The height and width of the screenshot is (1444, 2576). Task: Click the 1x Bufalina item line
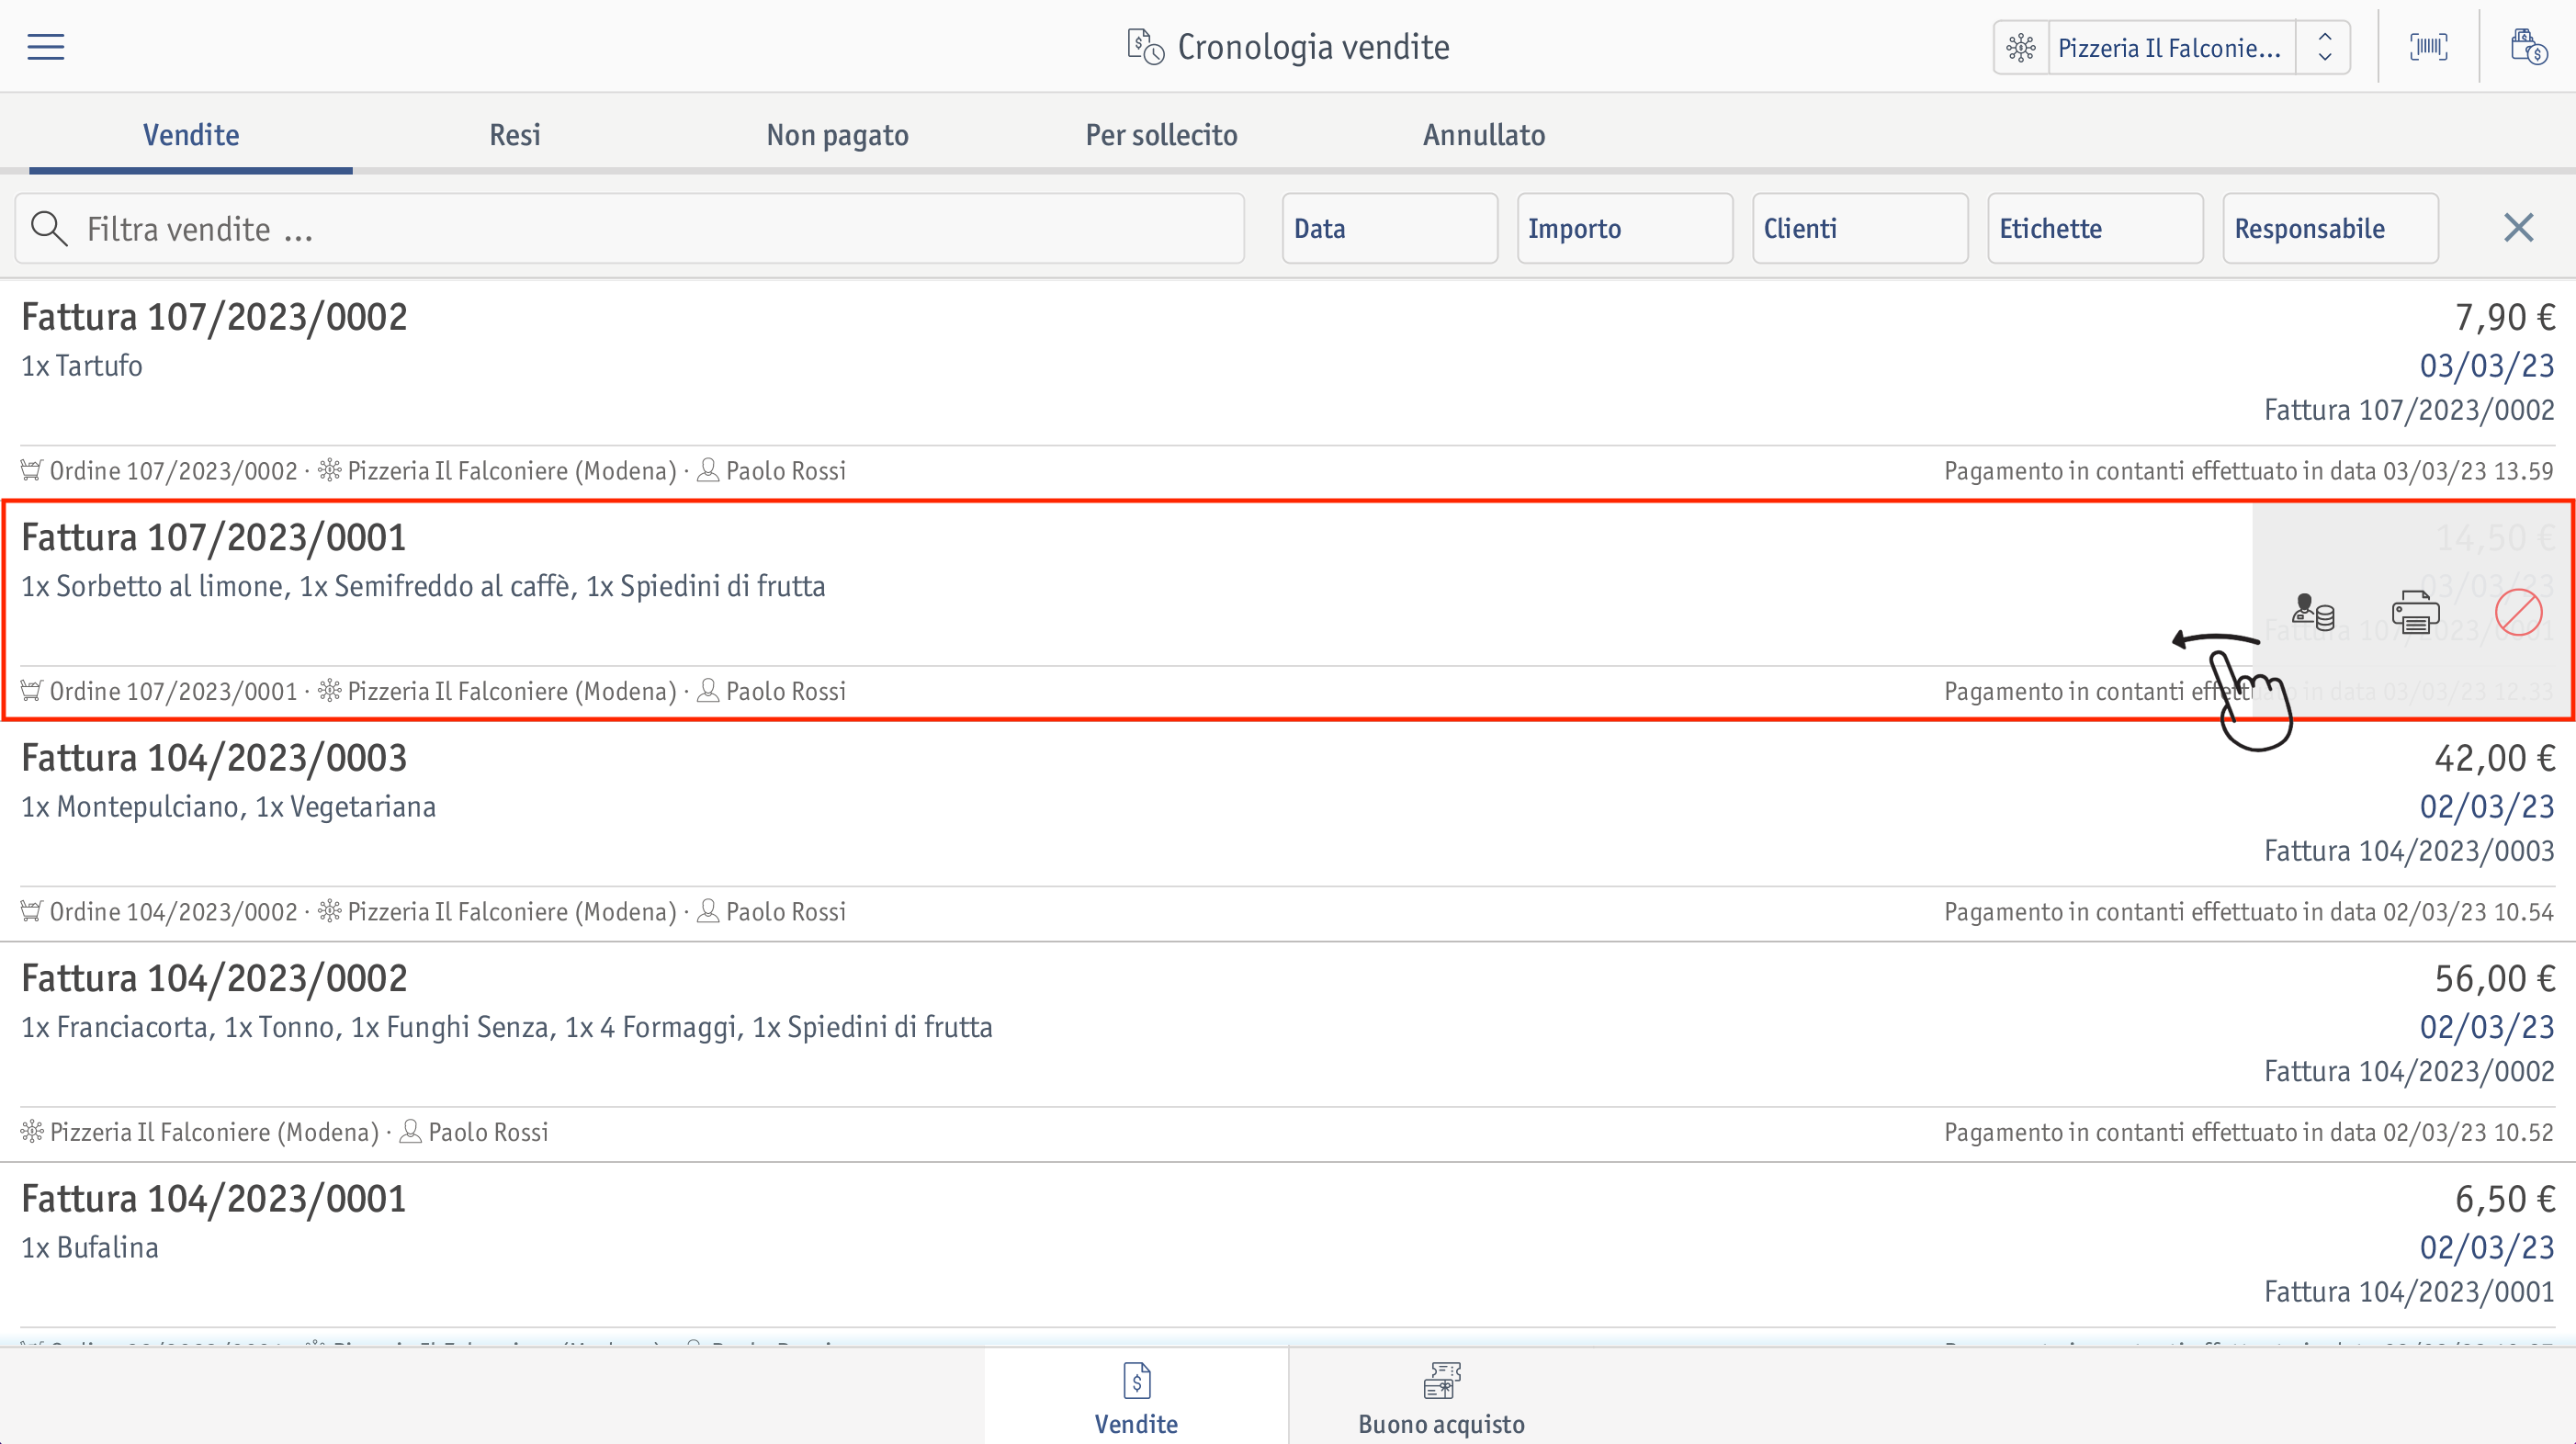90,1248
